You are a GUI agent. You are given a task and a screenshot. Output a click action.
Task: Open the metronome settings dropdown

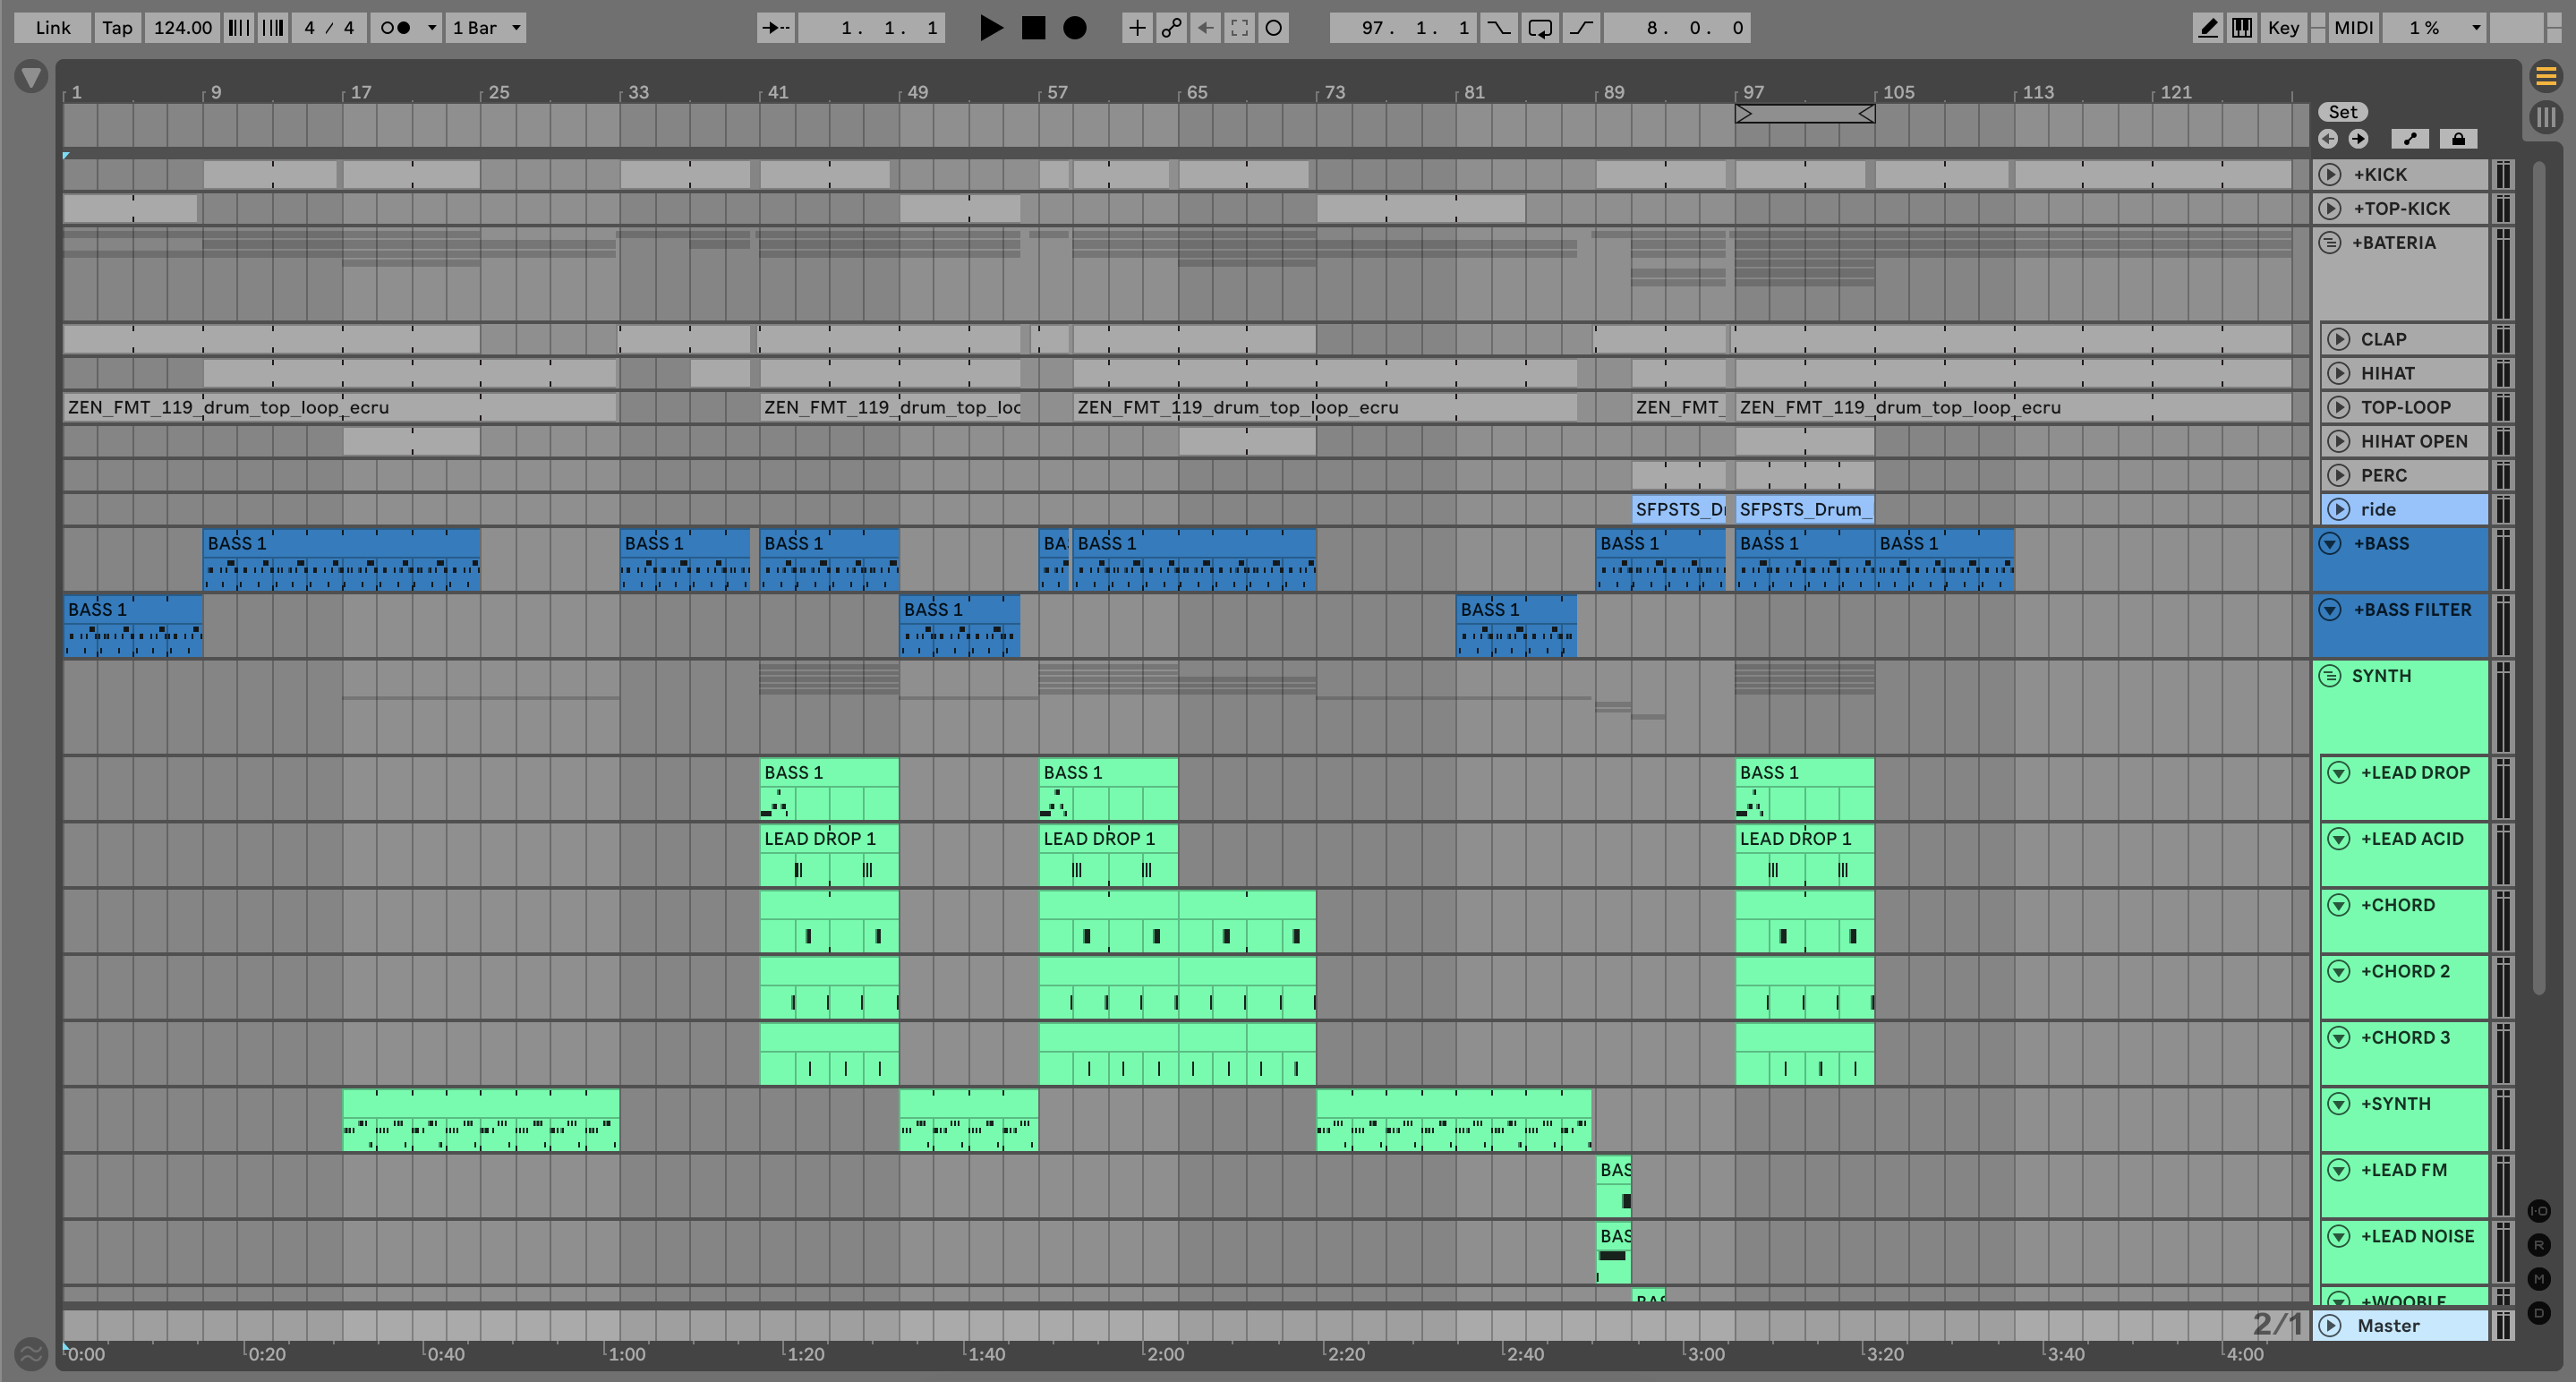click(433, 28)
